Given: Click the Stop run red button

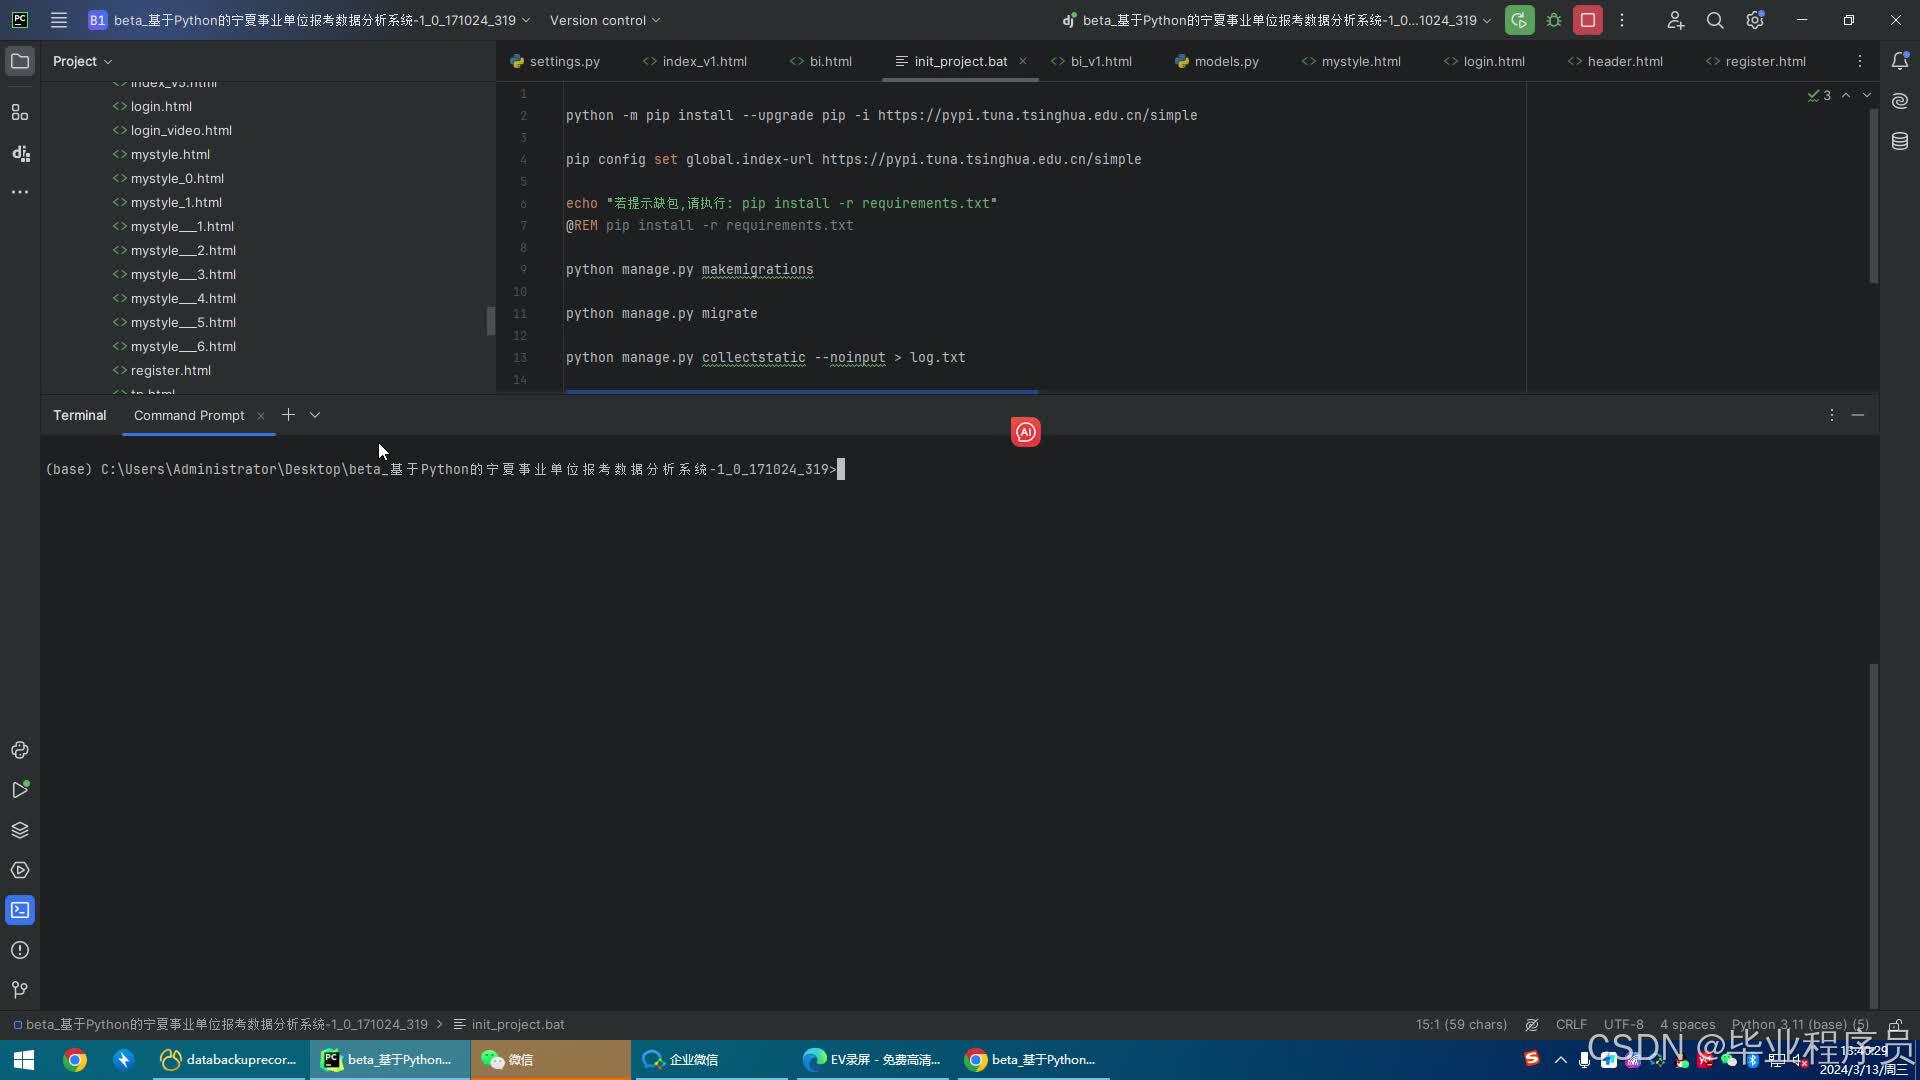Looking at the screenshot, I should point(1587,20).
